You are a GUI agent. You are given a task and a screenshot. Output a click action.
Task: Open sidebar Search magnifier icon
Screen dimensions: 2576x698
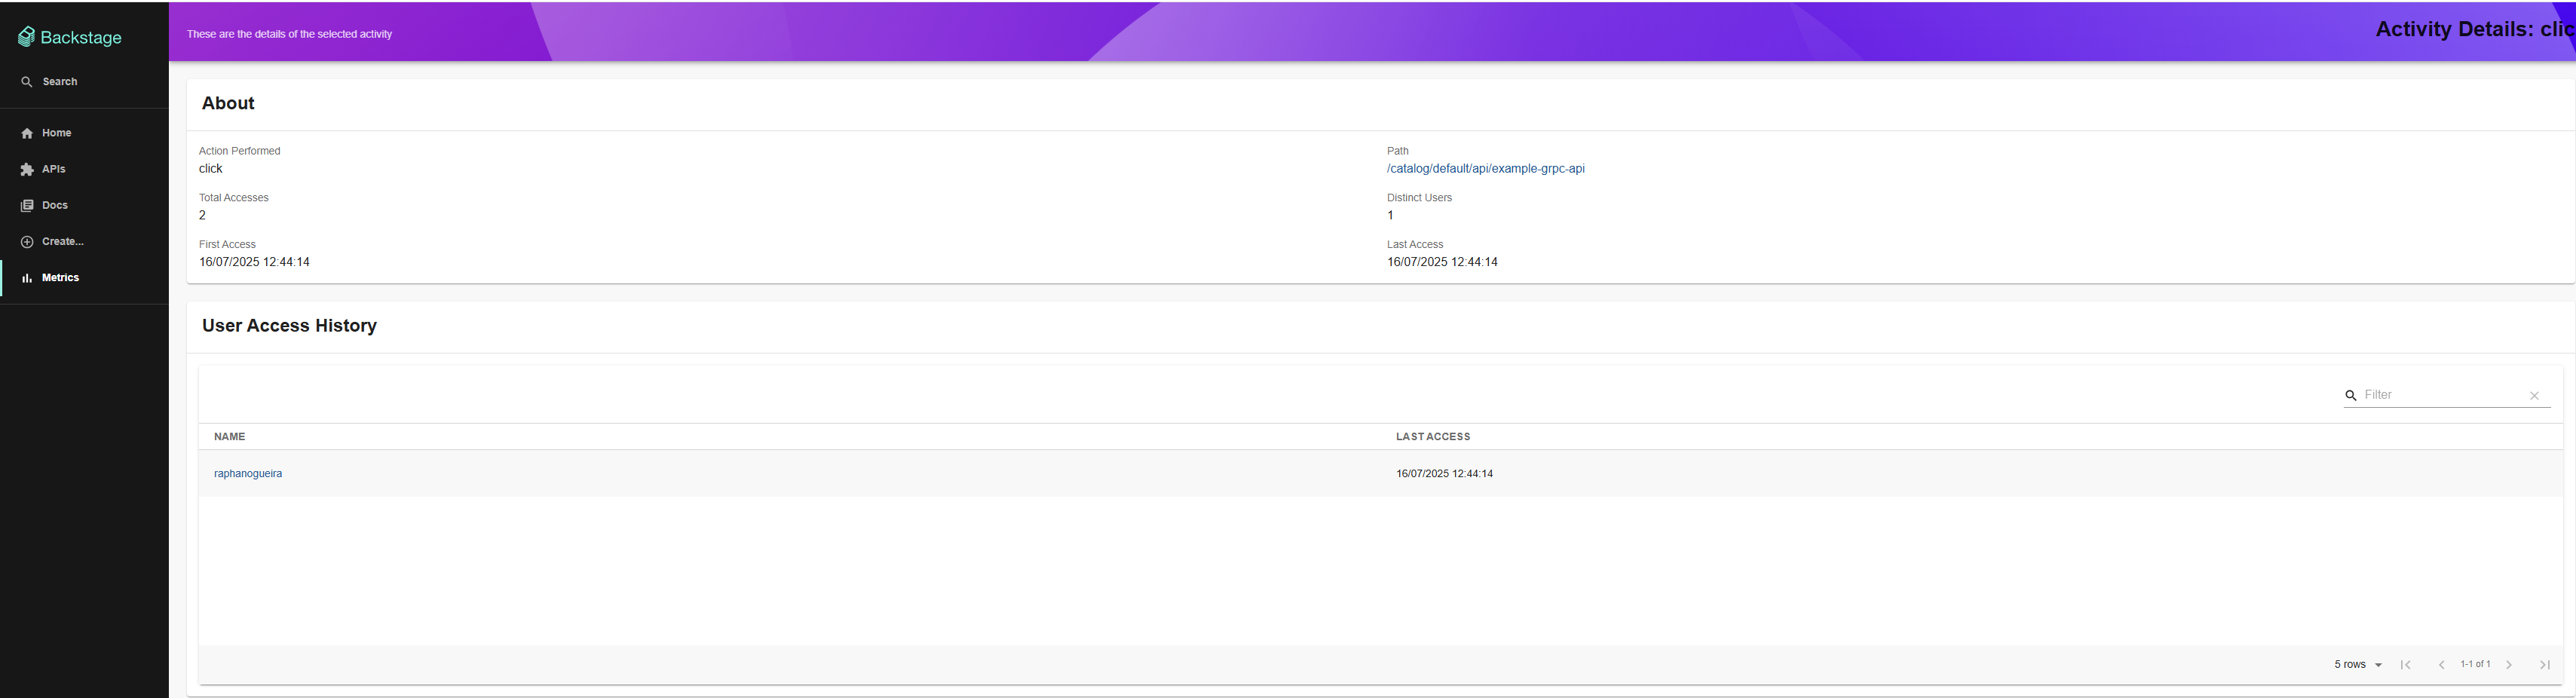click(27, 82)
